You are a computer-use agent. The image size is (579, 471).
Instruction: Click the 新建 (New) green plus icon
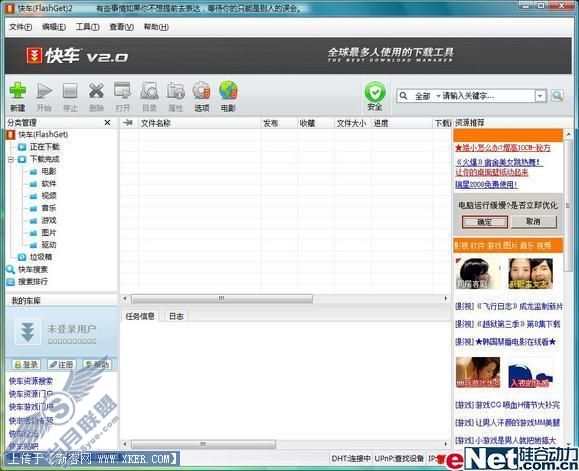(18, 91)
